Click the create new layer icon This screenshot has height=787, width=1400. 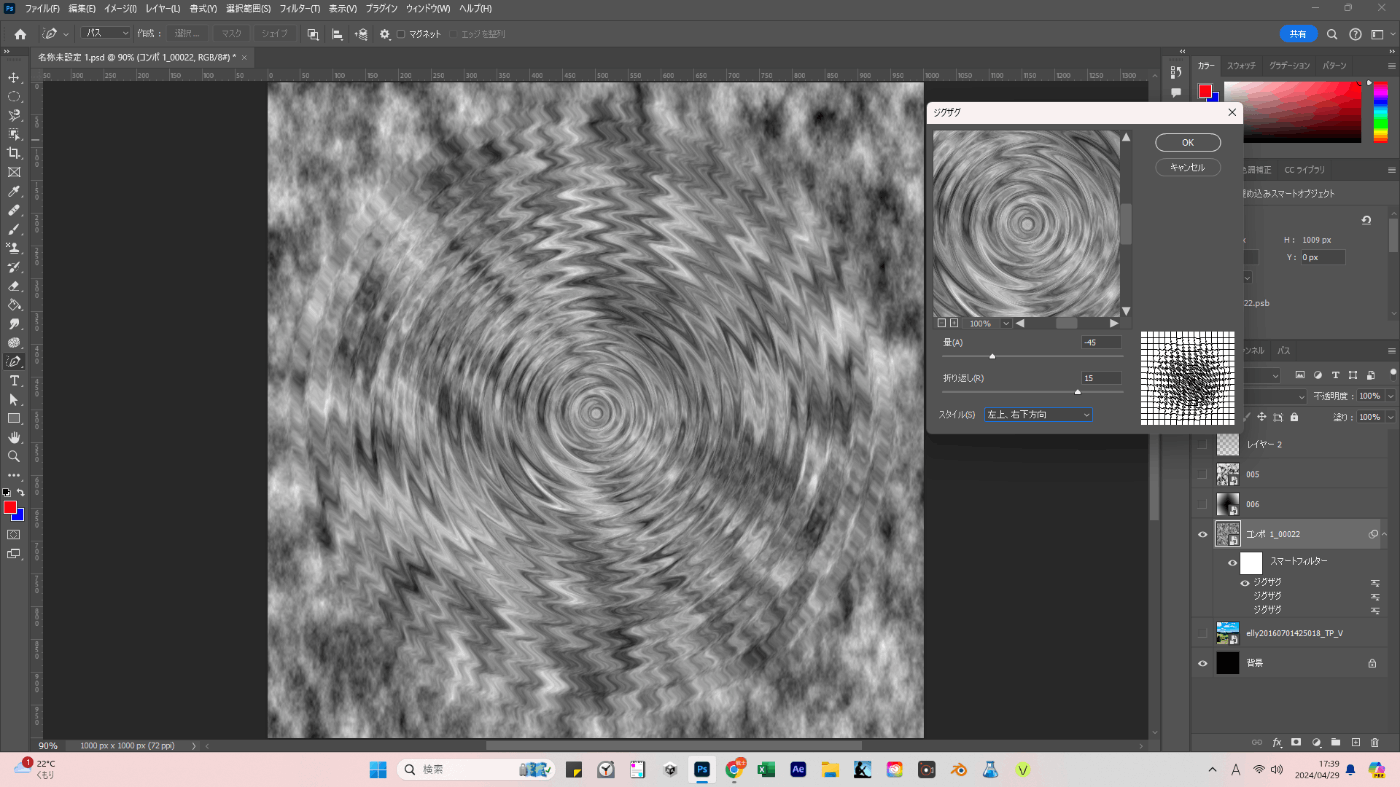[x=1356, y=743]
